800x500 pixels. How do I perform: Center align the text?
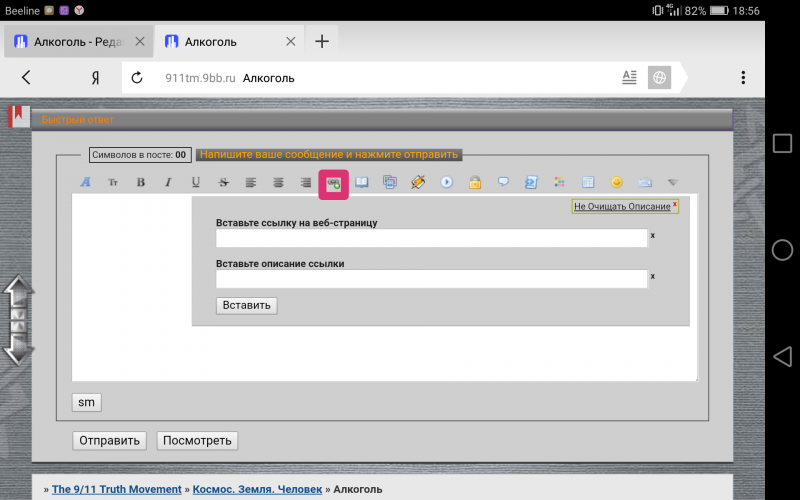[x=278, y=182]
